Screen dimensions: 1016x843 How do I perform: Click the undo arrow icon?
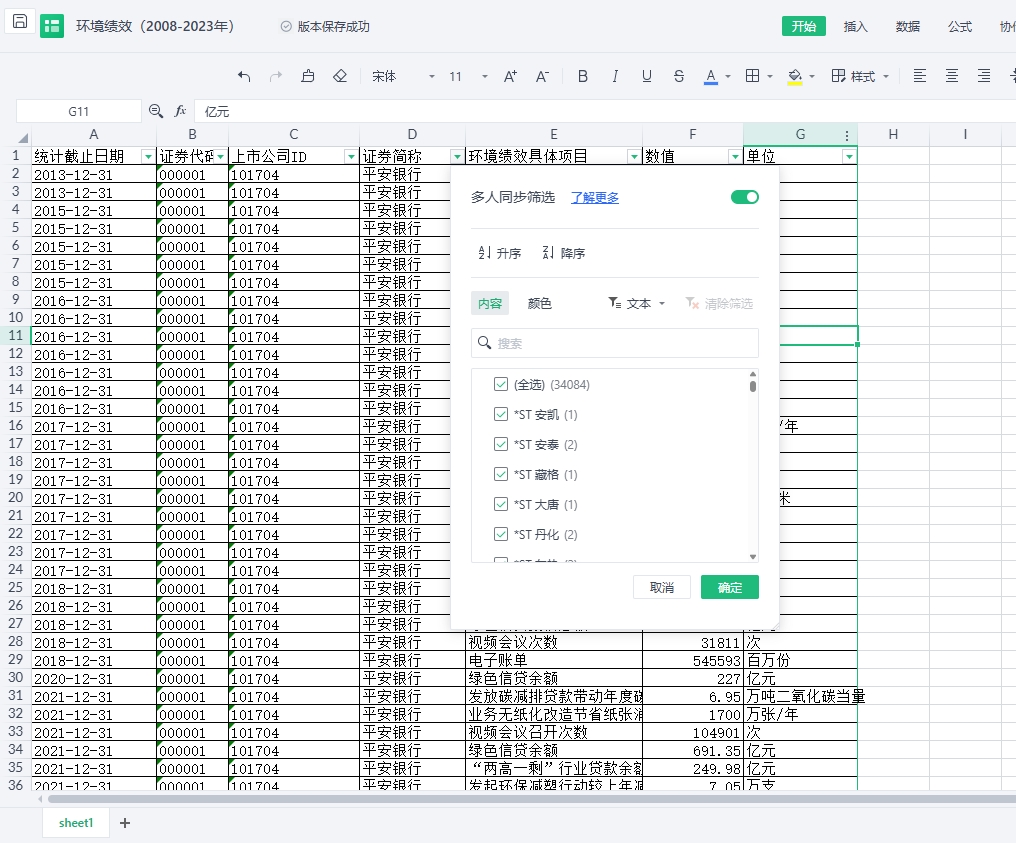pyautogui.click(x=245, y=76)
